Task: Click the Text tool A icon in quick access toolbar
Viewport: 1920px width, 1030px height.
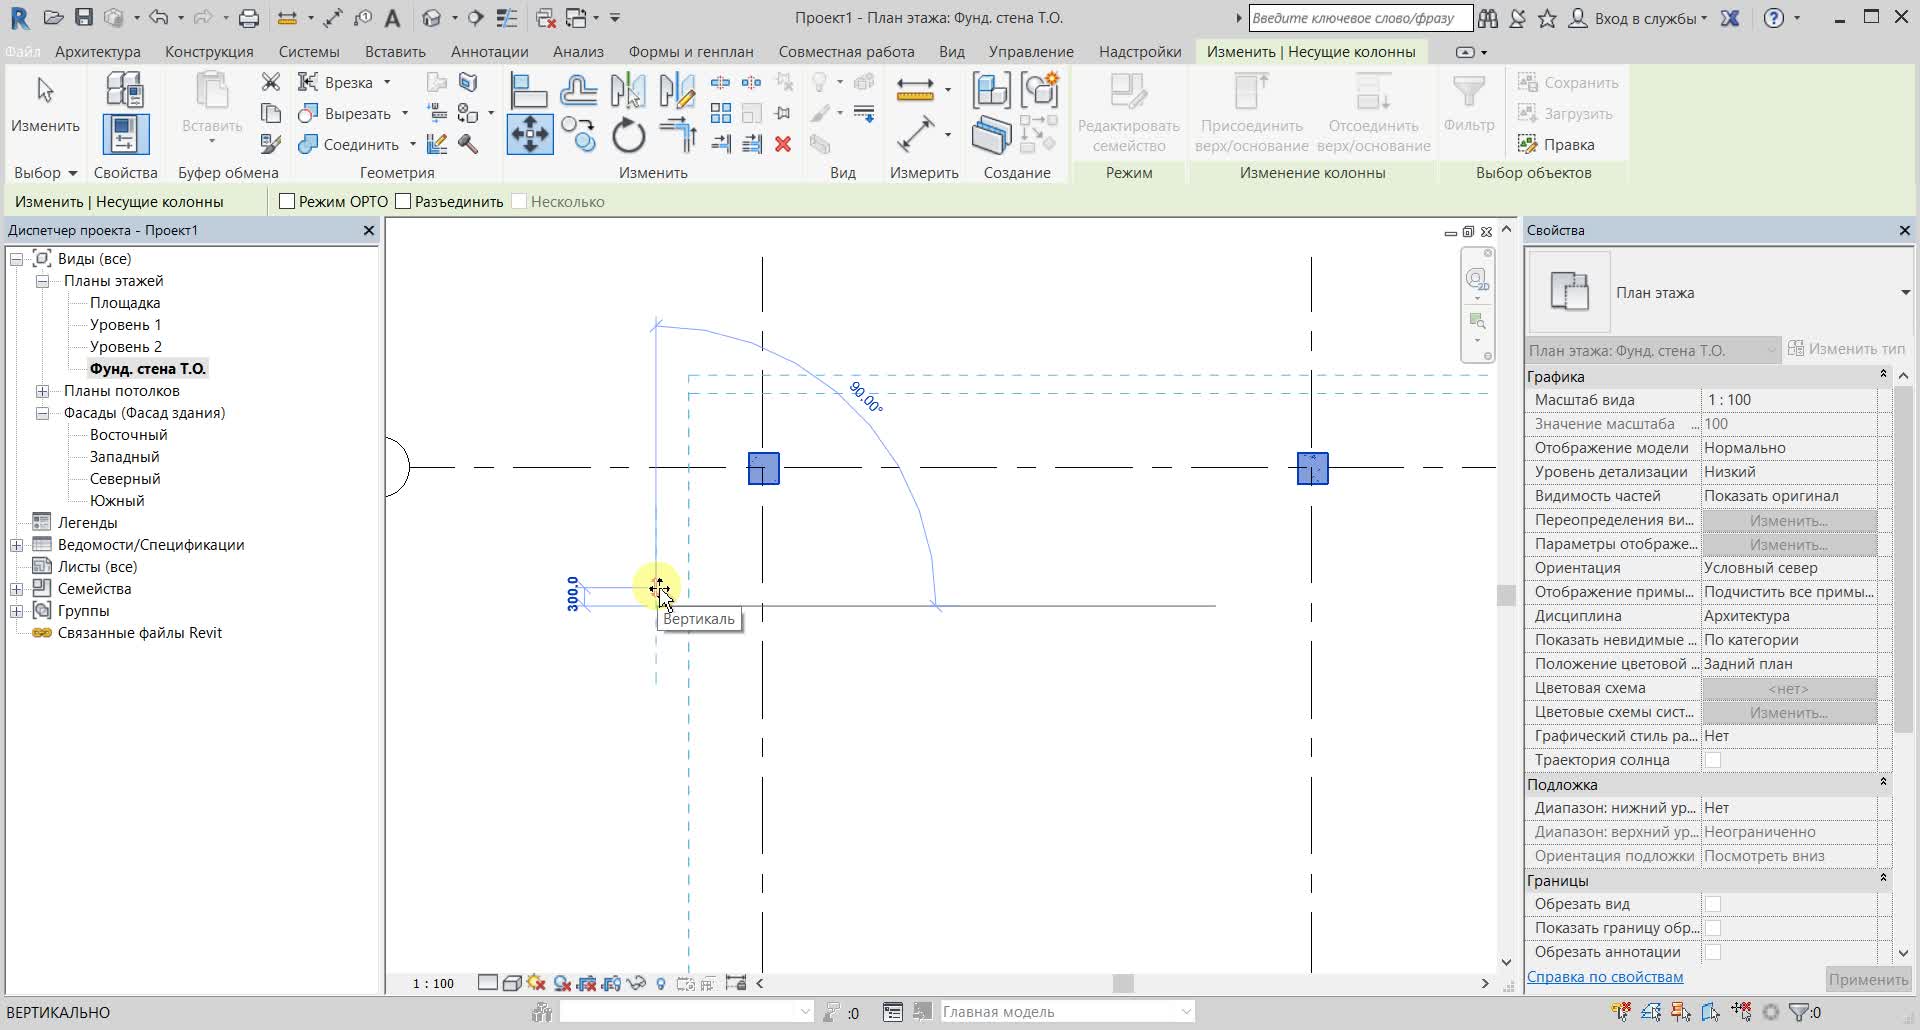Action: [392, 18]
